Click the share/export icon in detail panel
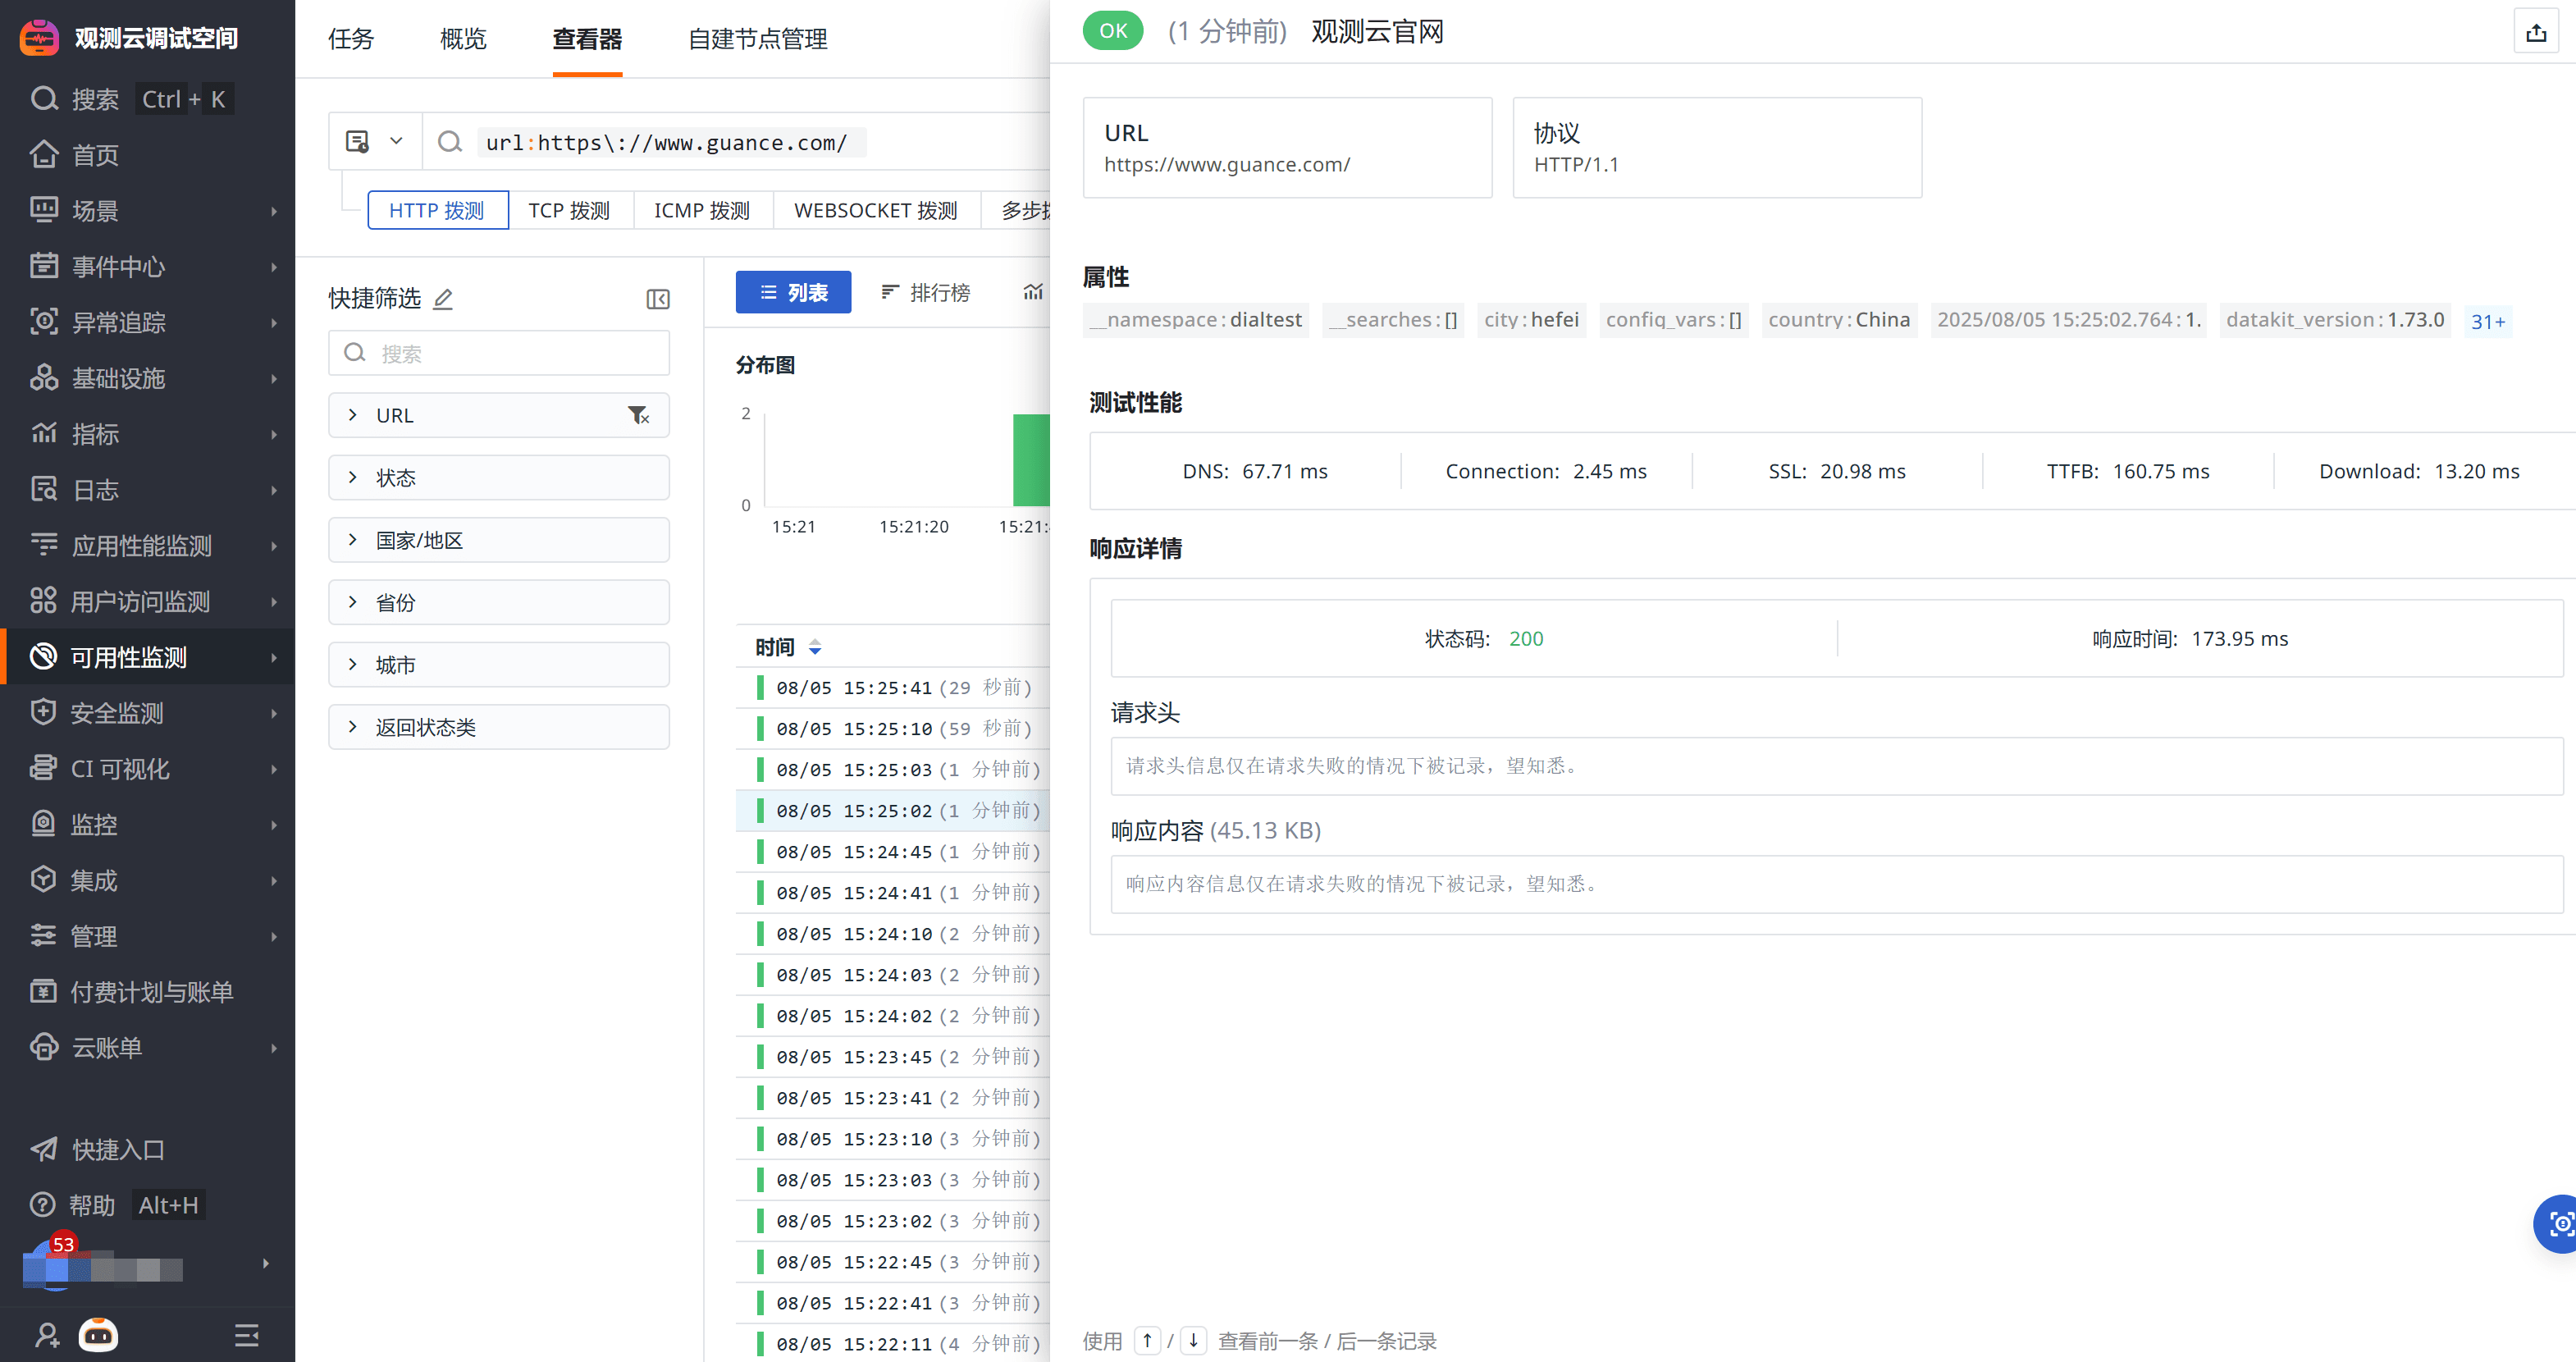Screen dimensions: 2576x1362 [x=2535, y=33]
